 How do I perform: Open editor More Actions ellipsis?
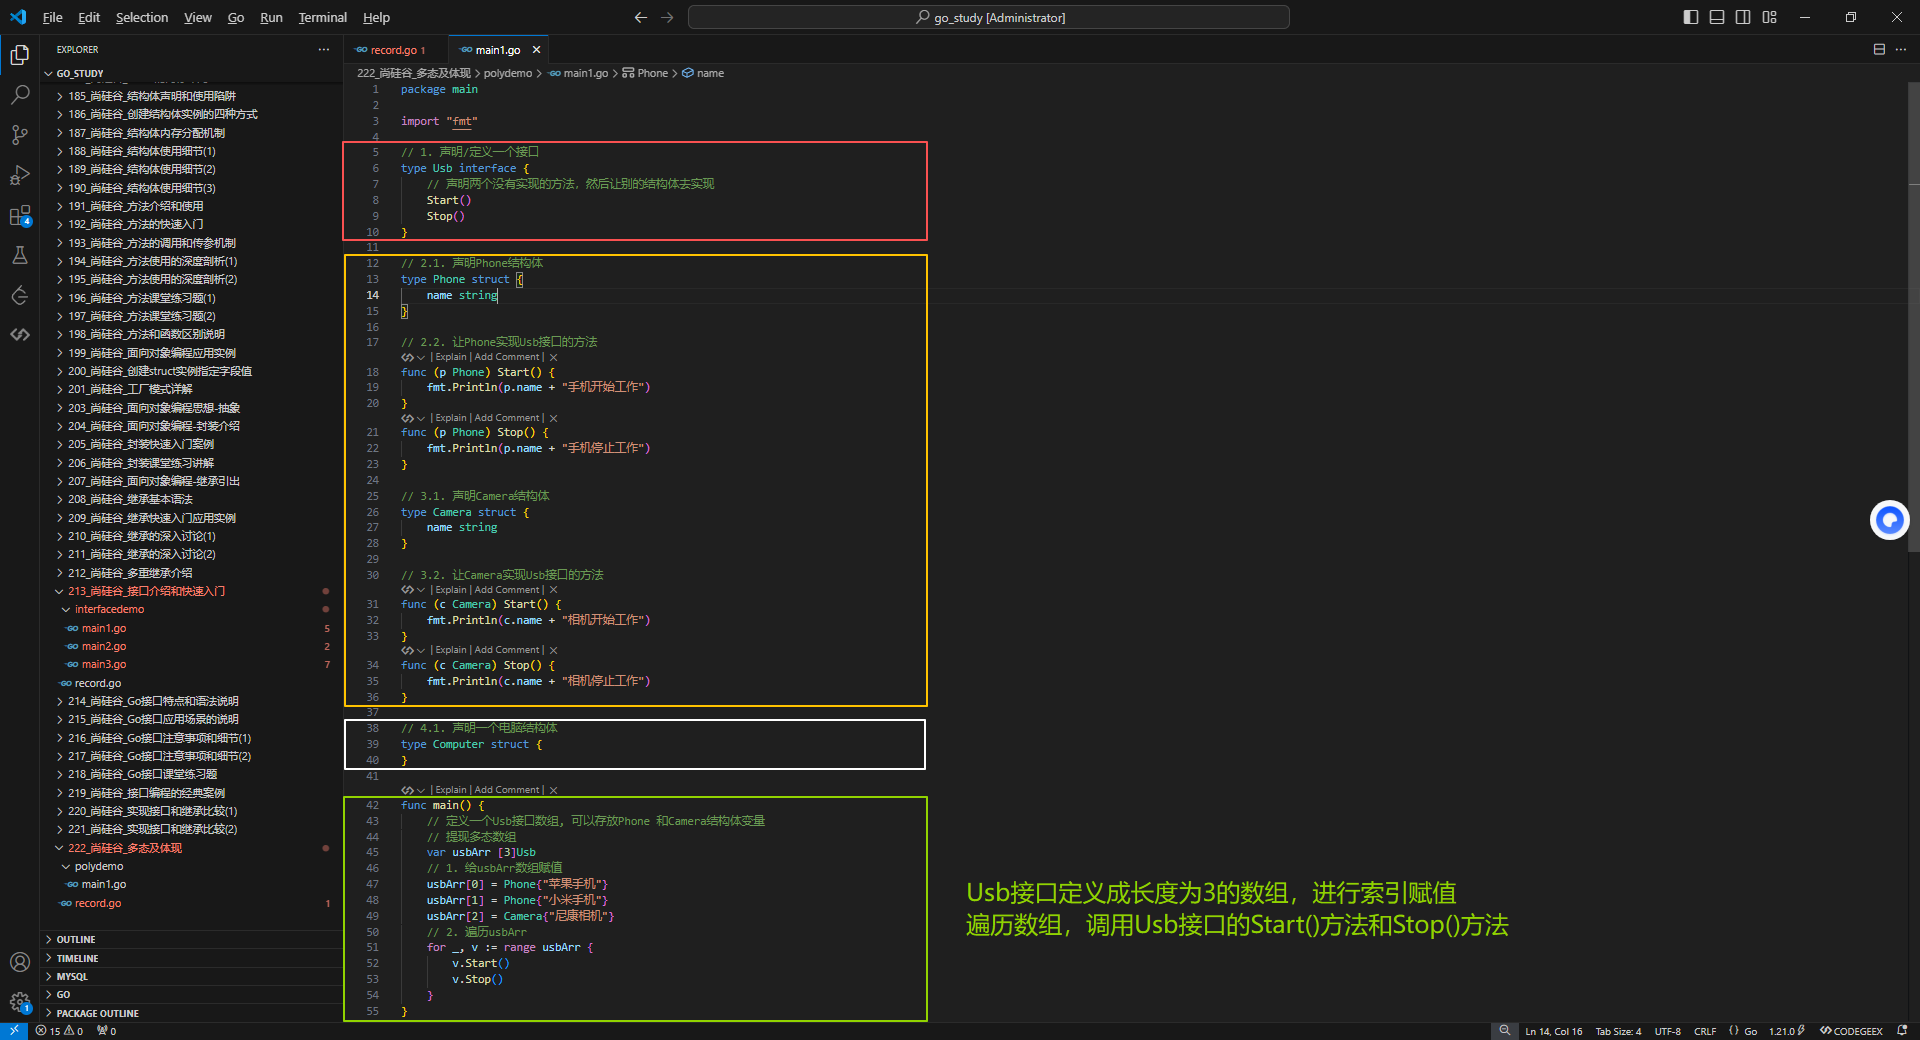click(1900, 49)
